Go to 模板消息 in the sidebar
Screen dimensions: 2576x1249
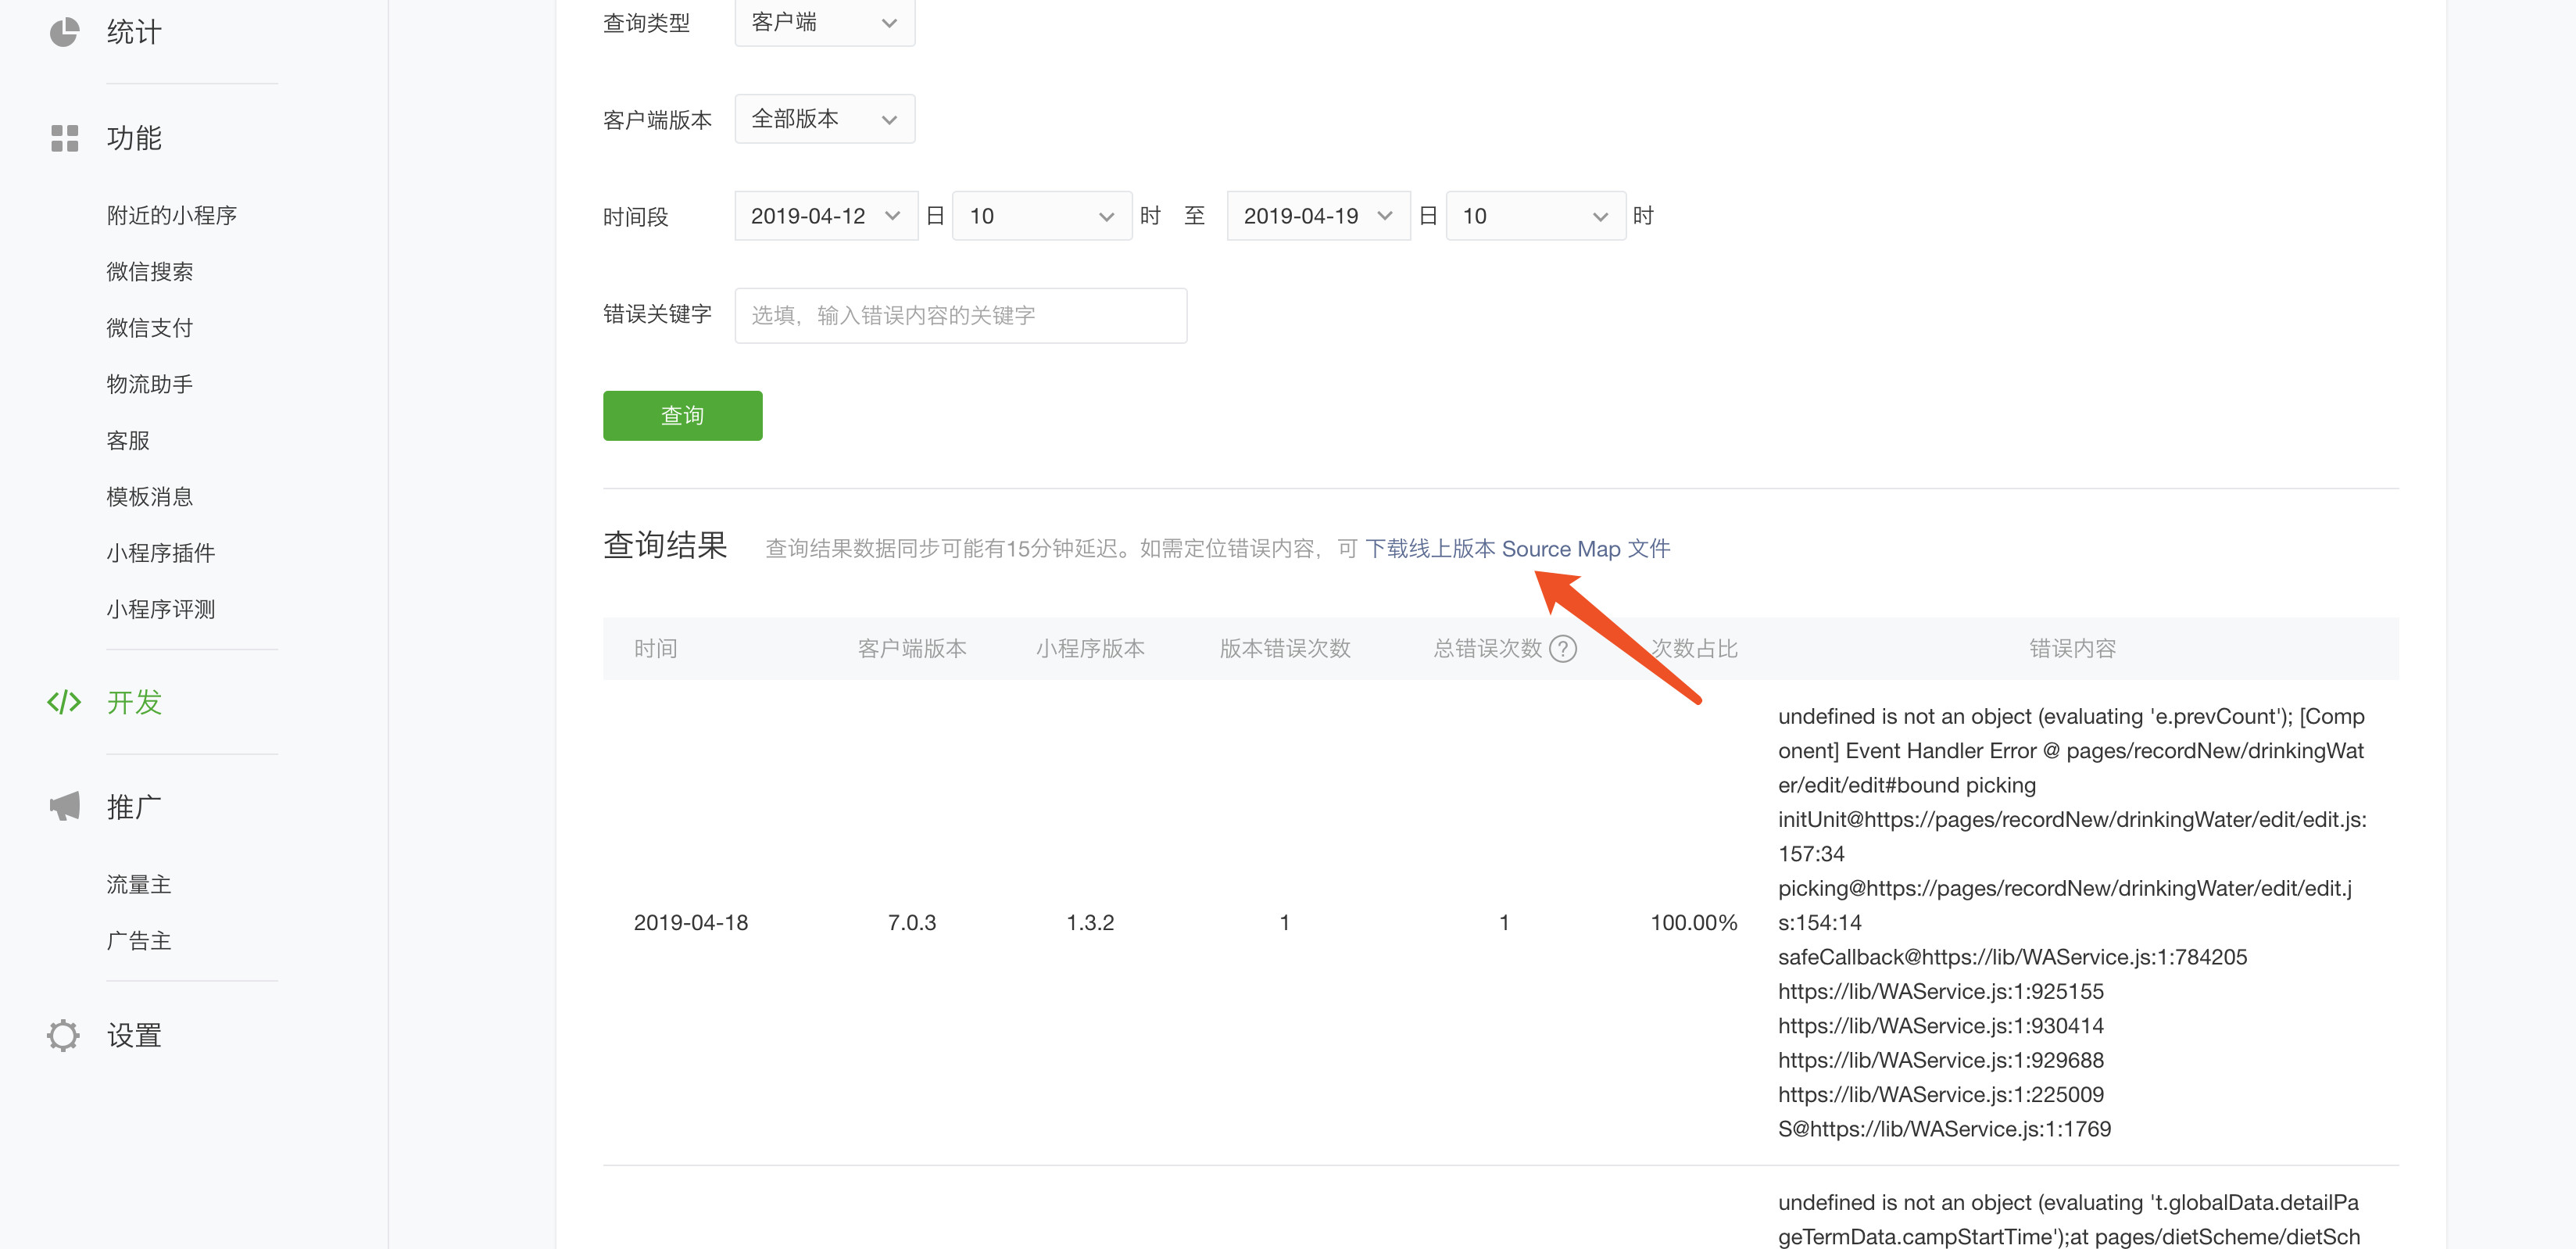150,496
